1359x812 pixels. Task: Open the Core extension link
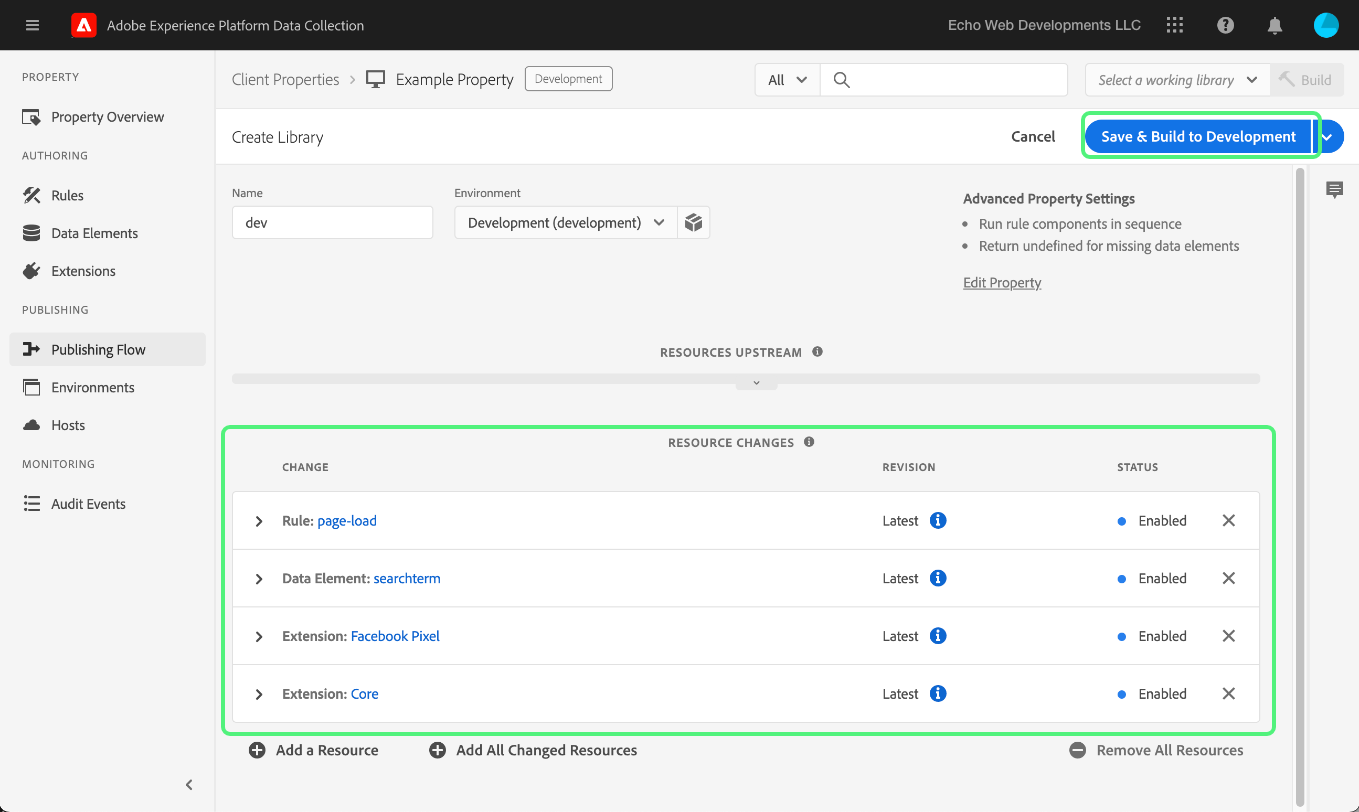[x=365, y=694]
